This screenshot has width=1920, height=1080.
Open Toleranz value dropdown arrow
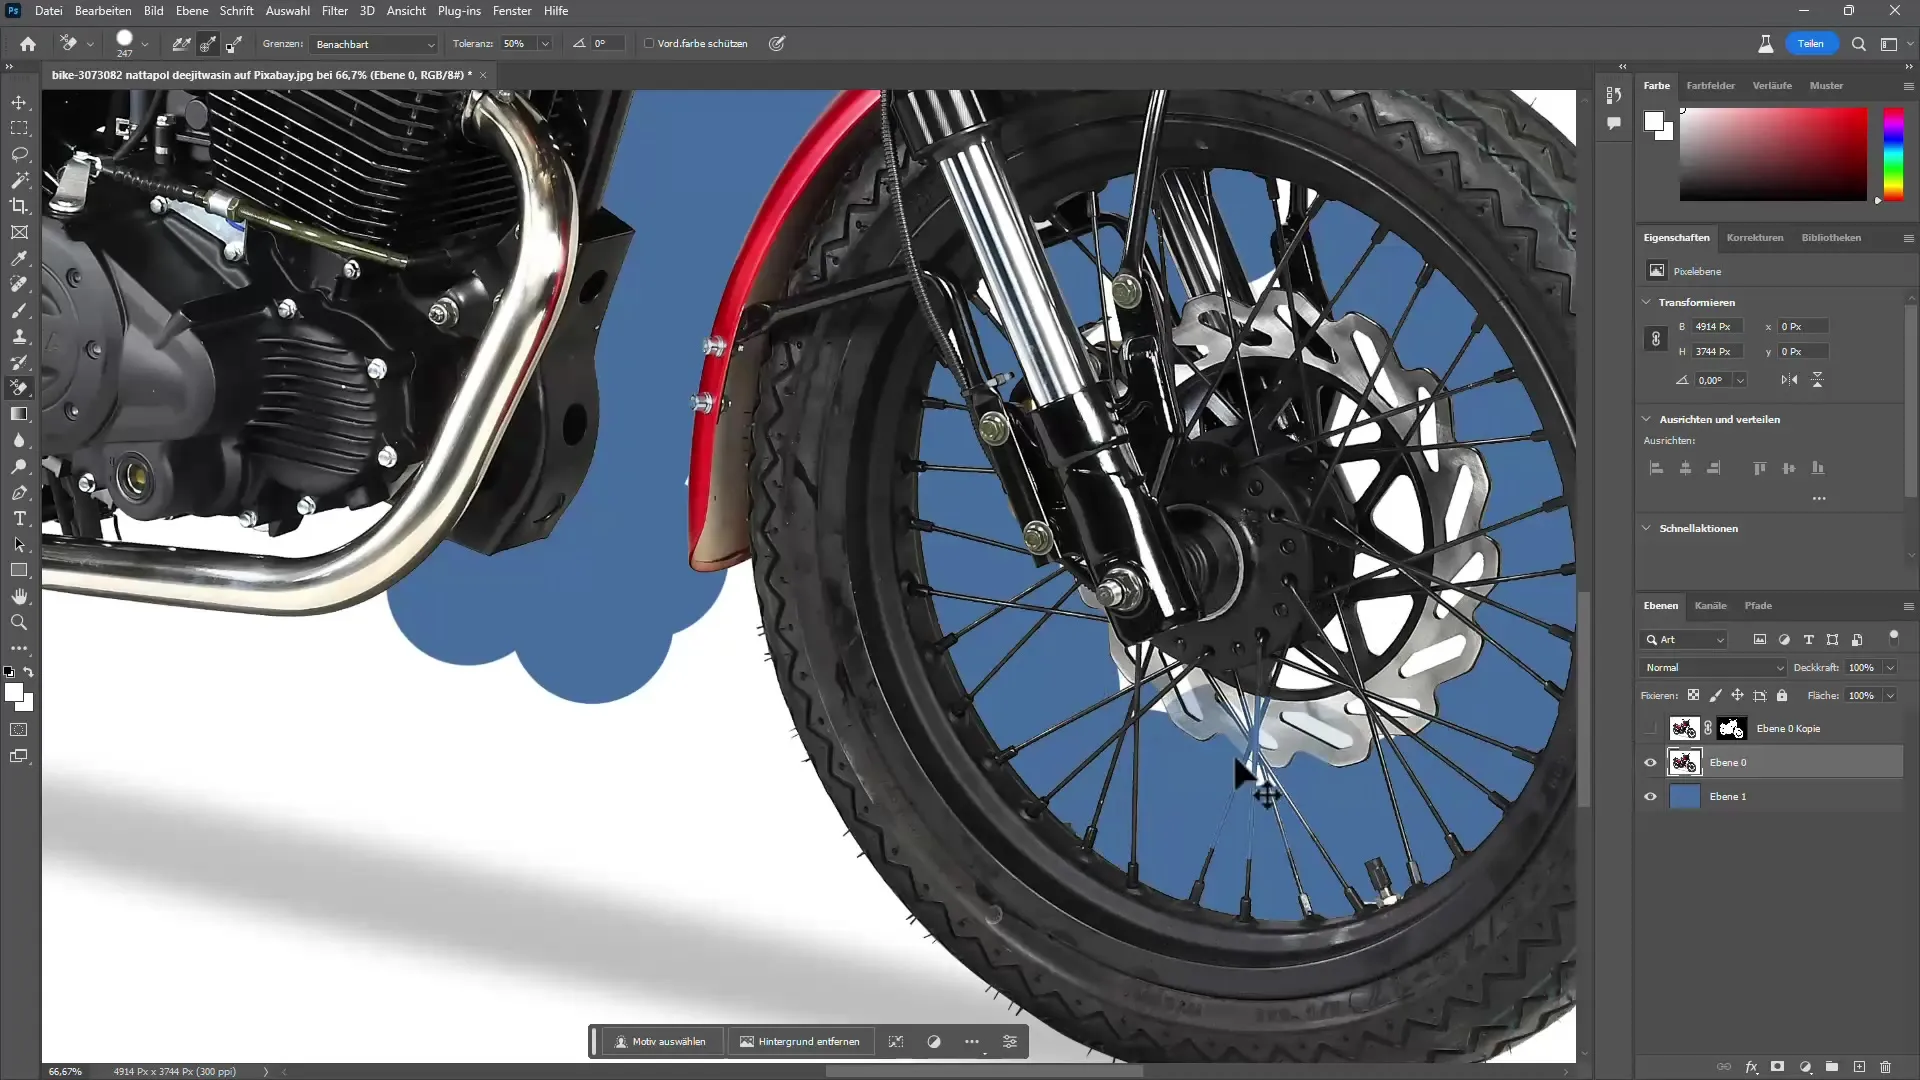[545, 44]
